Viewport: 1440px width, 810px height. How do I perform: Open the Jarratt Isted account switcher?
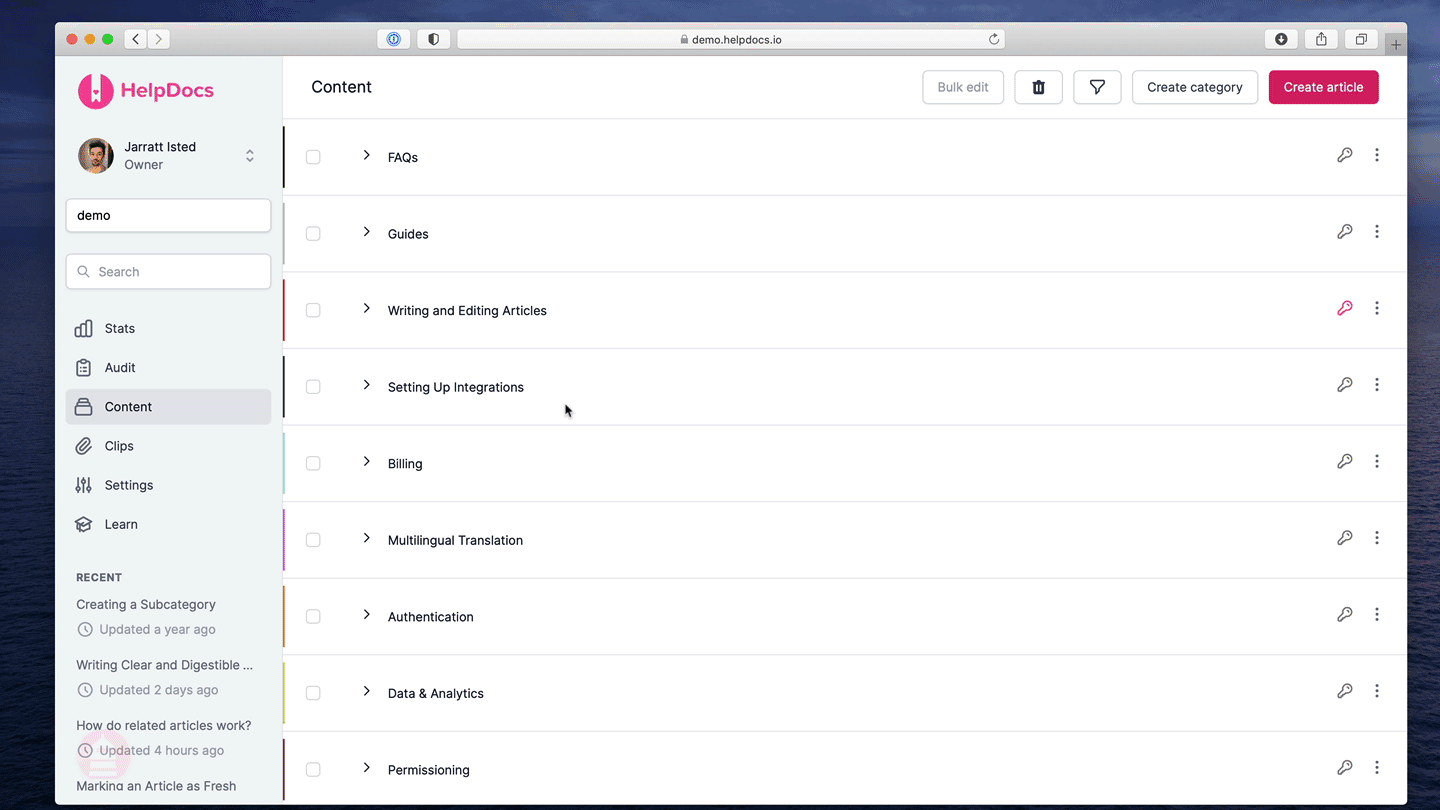point(168,156)
